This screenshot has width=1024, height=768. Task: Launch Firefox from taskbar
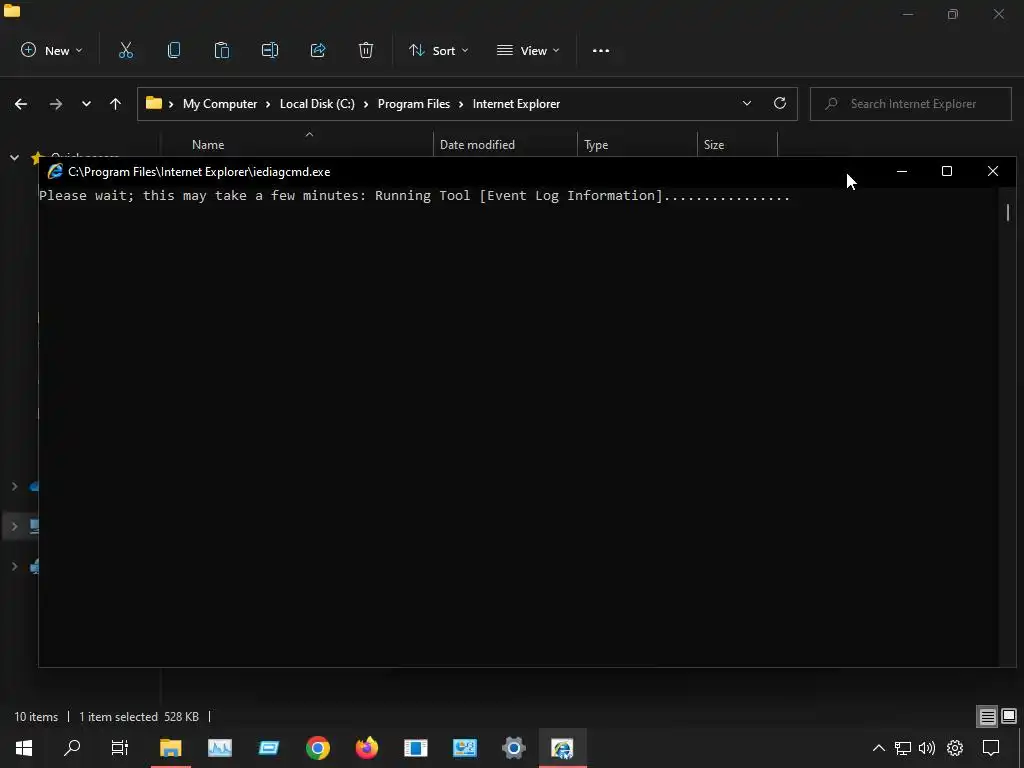click(x=366, y=748)
